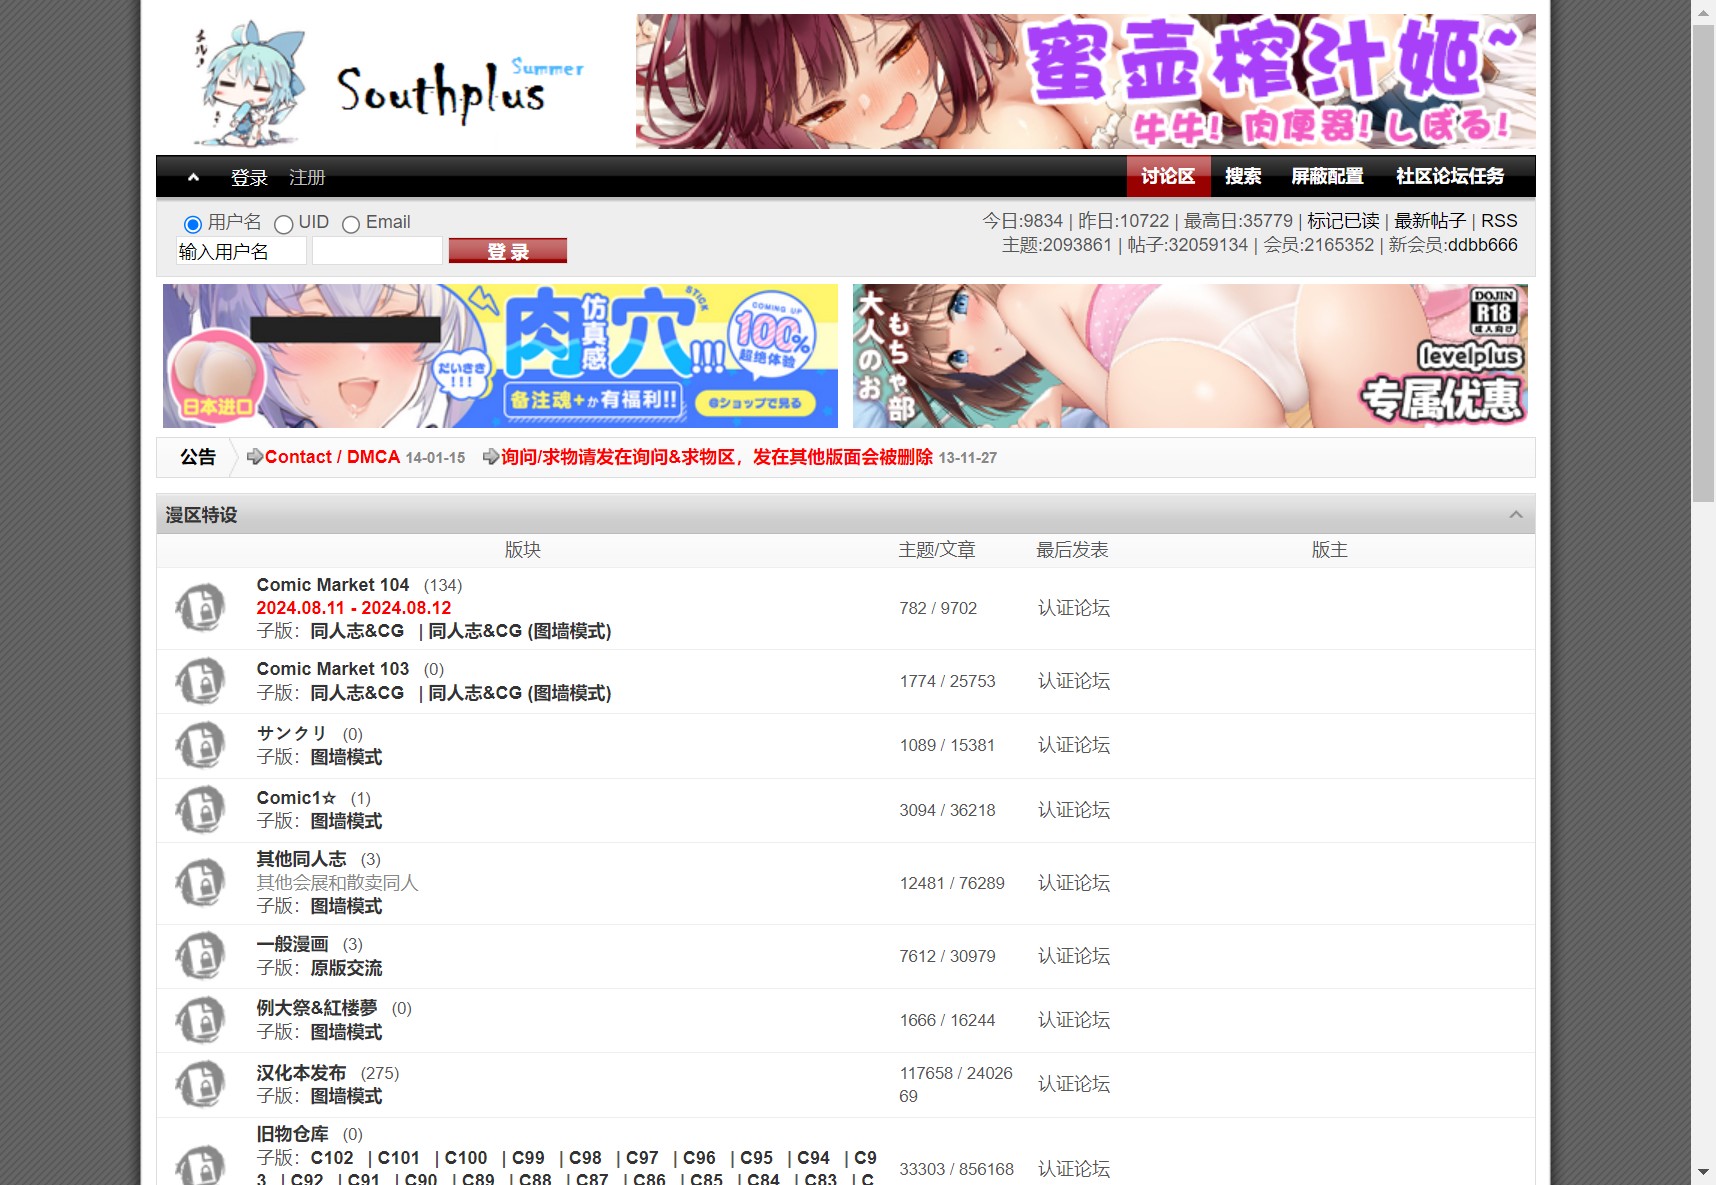Open the Contact / DMCA link

coord(331,457)
